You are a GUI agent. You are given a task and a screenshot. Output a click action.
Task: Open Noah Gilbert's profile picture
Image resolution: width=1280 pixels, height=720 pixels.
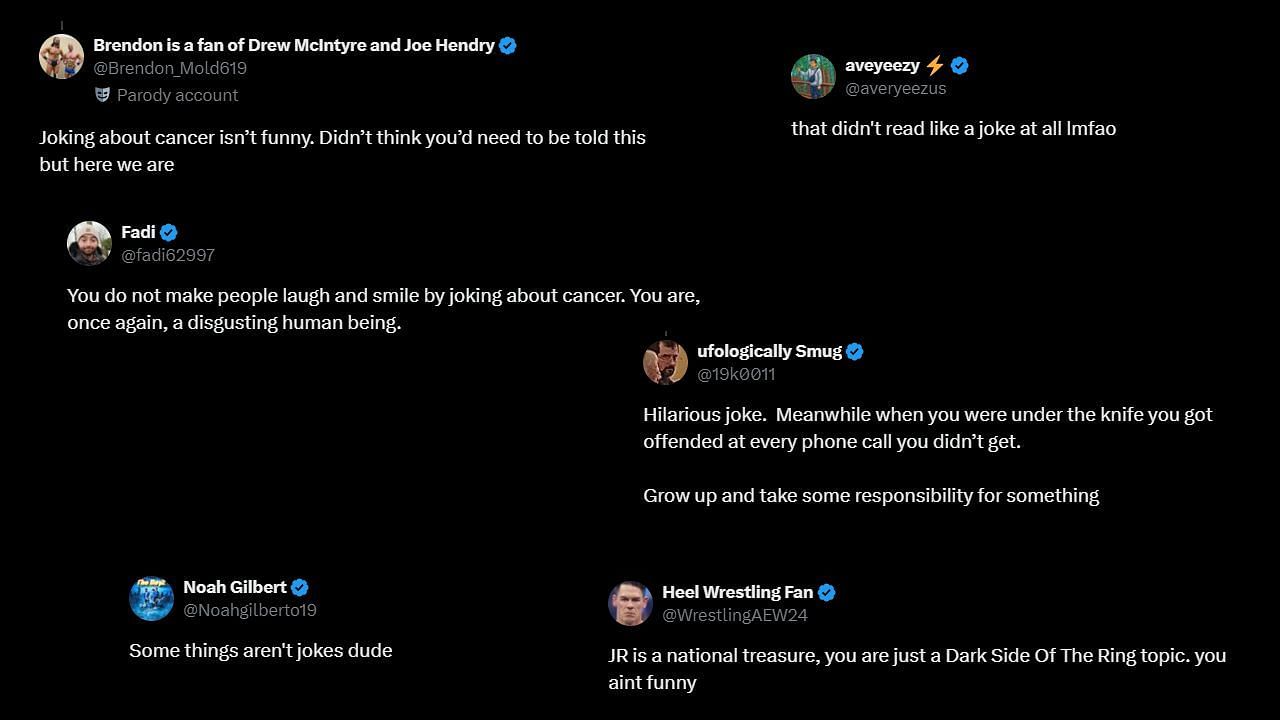coord(151,598)
